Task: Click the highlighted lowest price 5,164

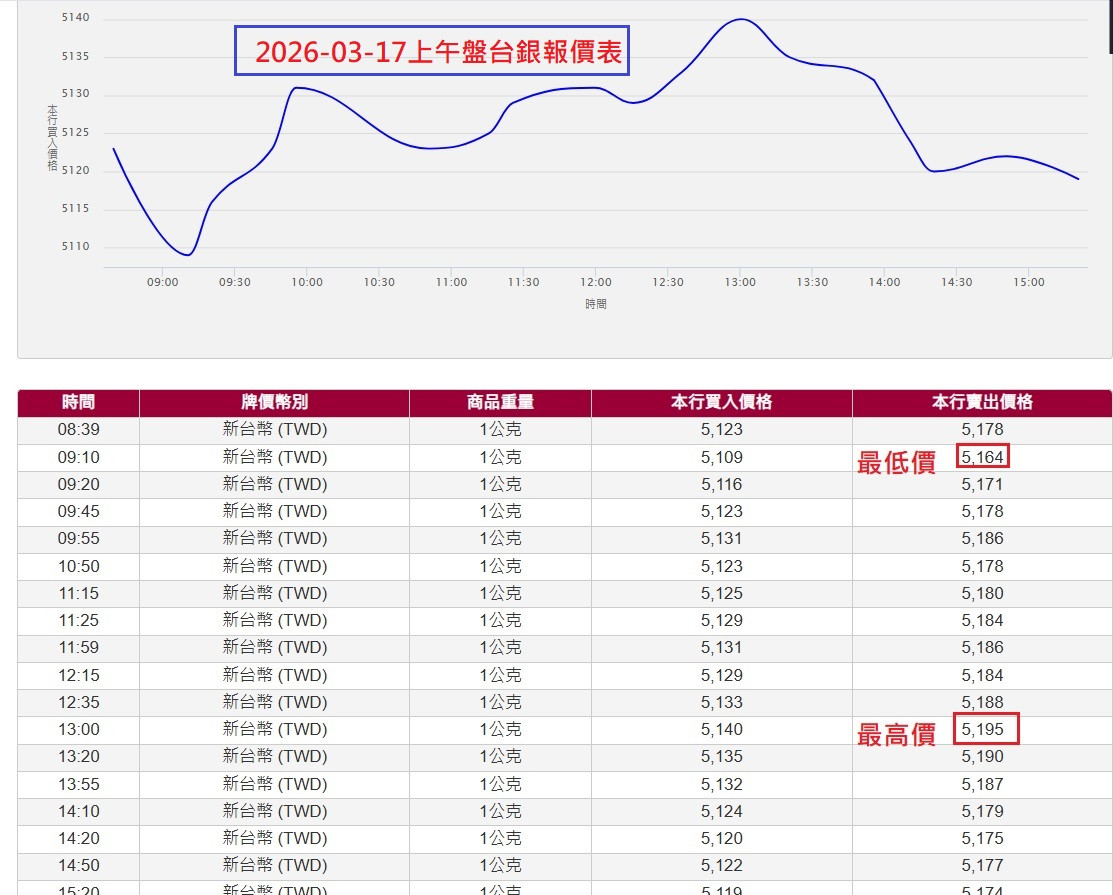Action: click(982, 456)
